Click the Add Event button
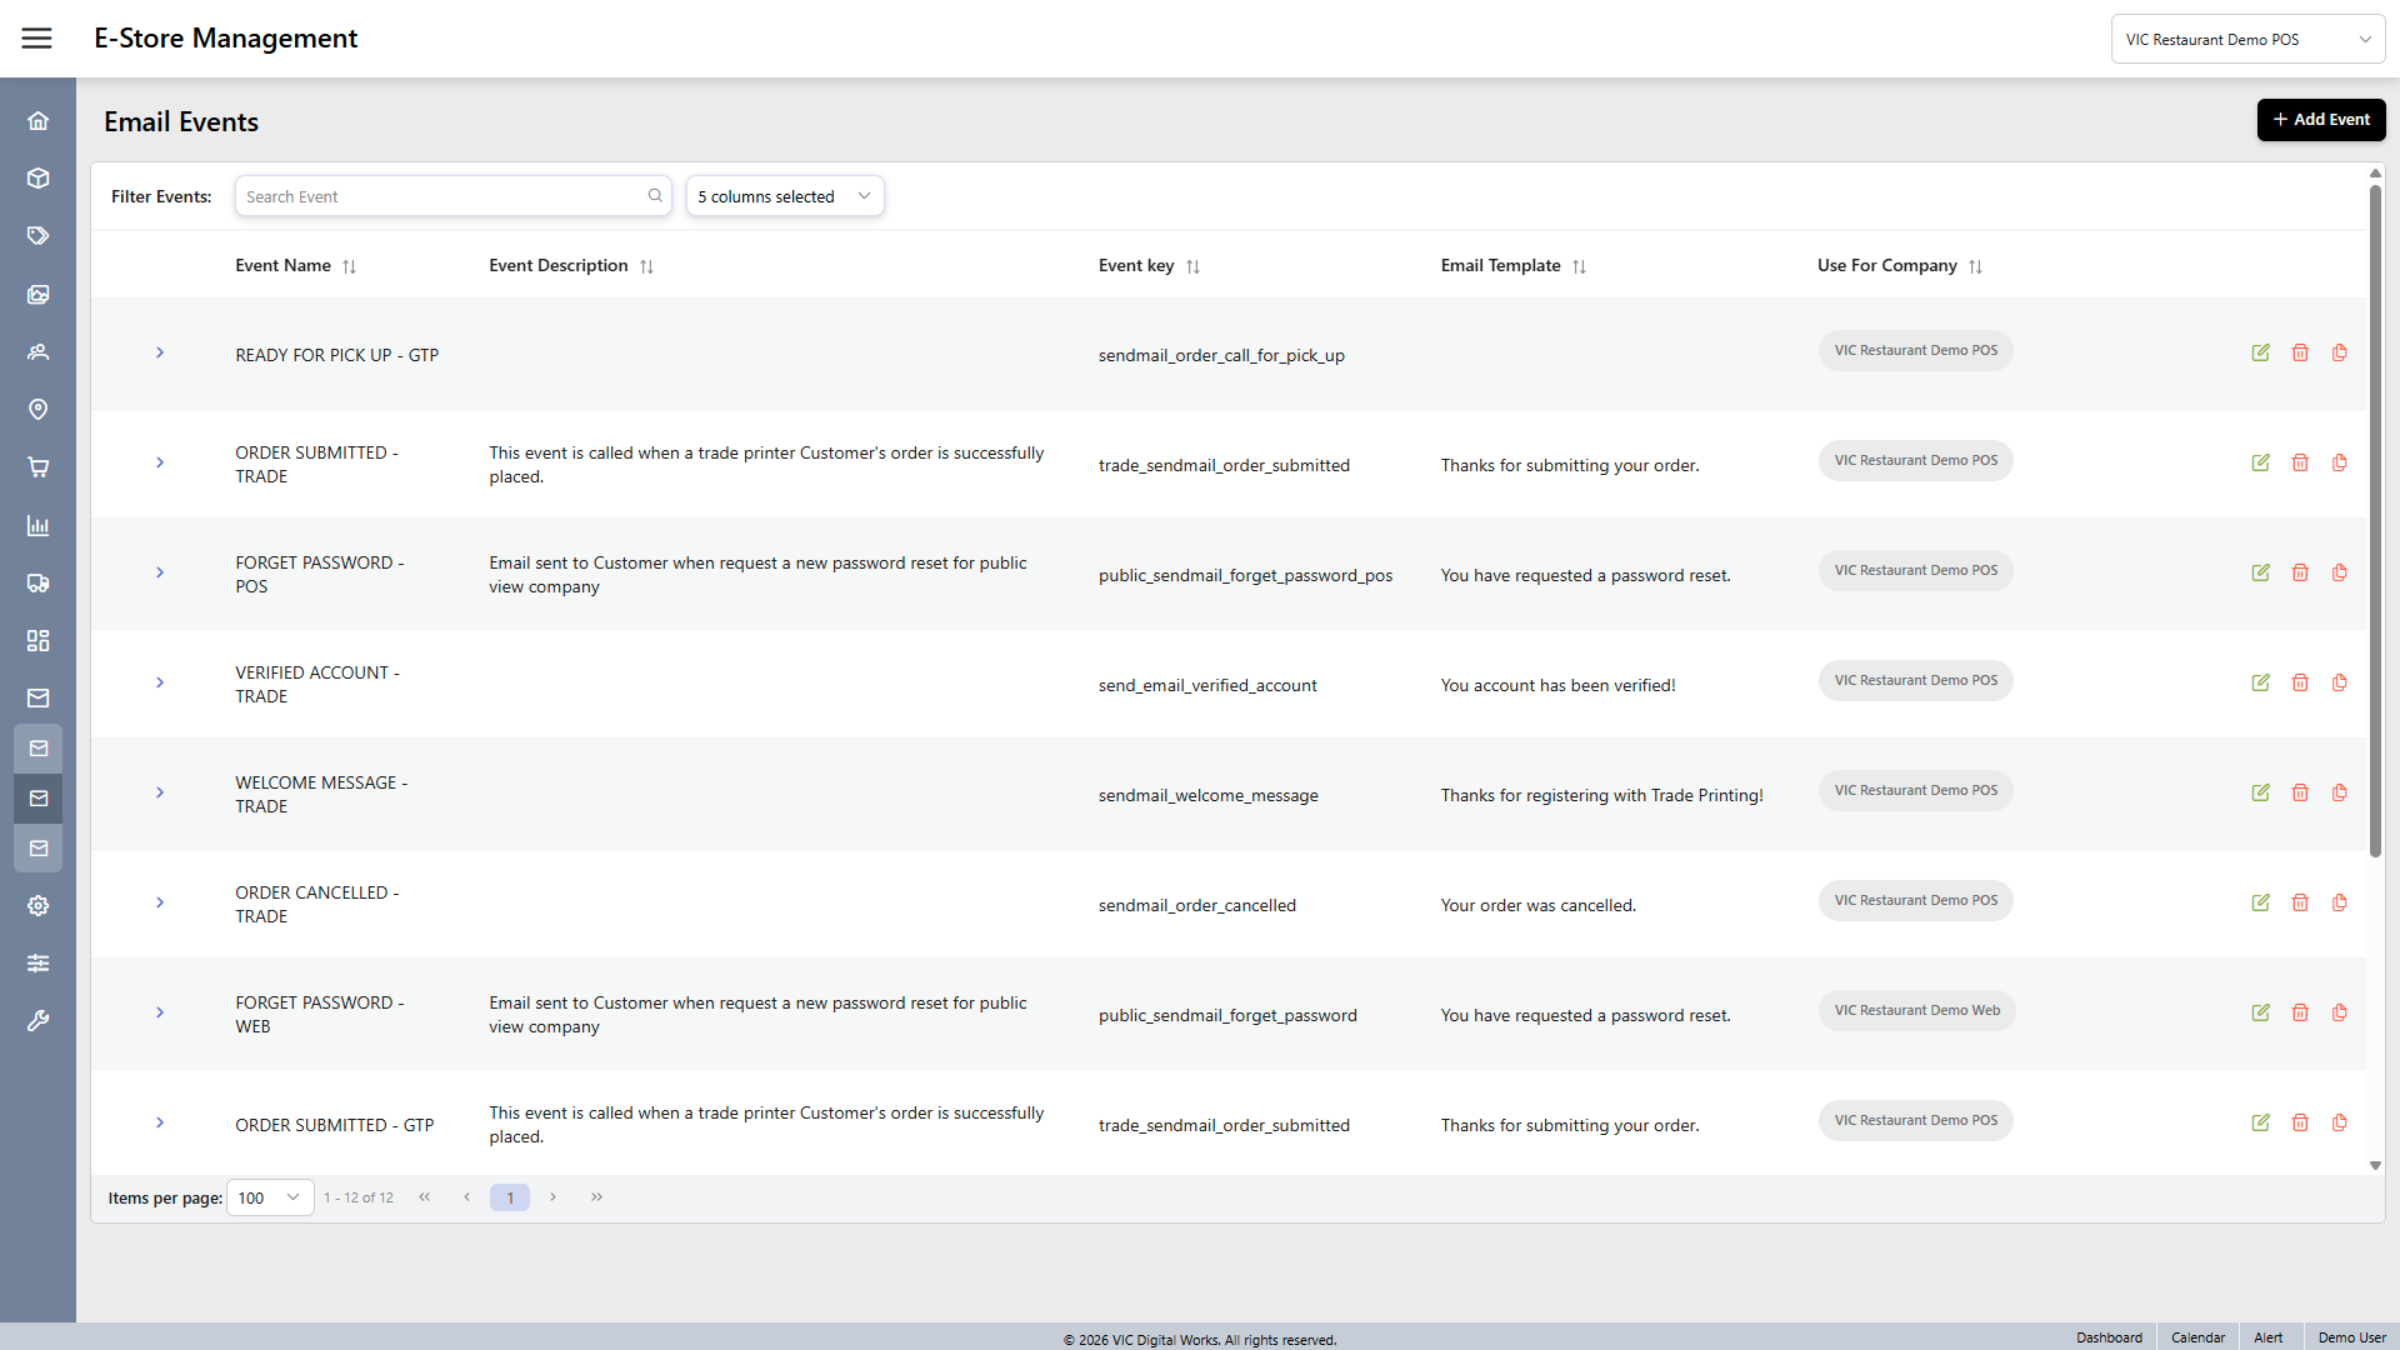Screen dimensions: 2400x1350 click(2320, 119)
